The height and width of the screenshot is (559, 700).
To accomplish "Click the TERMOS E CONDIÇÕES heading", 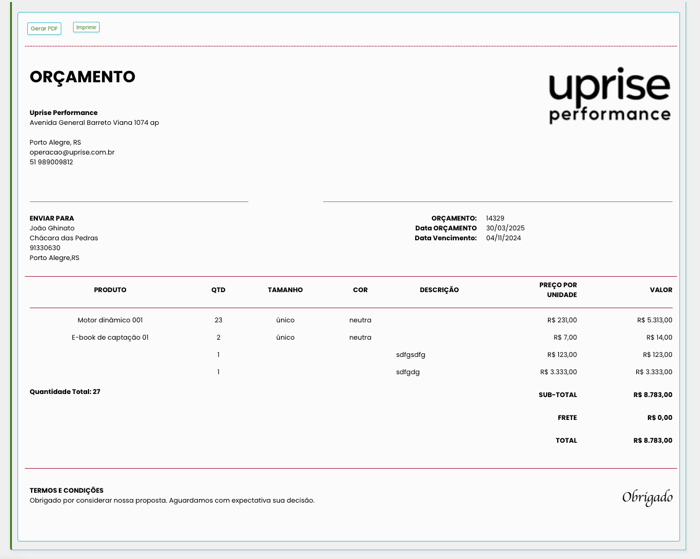I will 67,490.
